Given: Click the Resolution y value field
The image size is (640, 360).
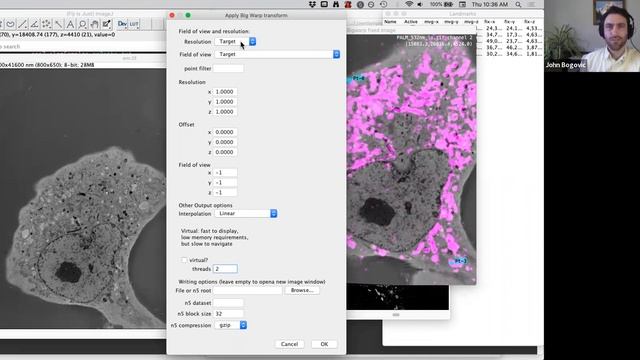Looking at the screenshot, I should pos(225,102).
